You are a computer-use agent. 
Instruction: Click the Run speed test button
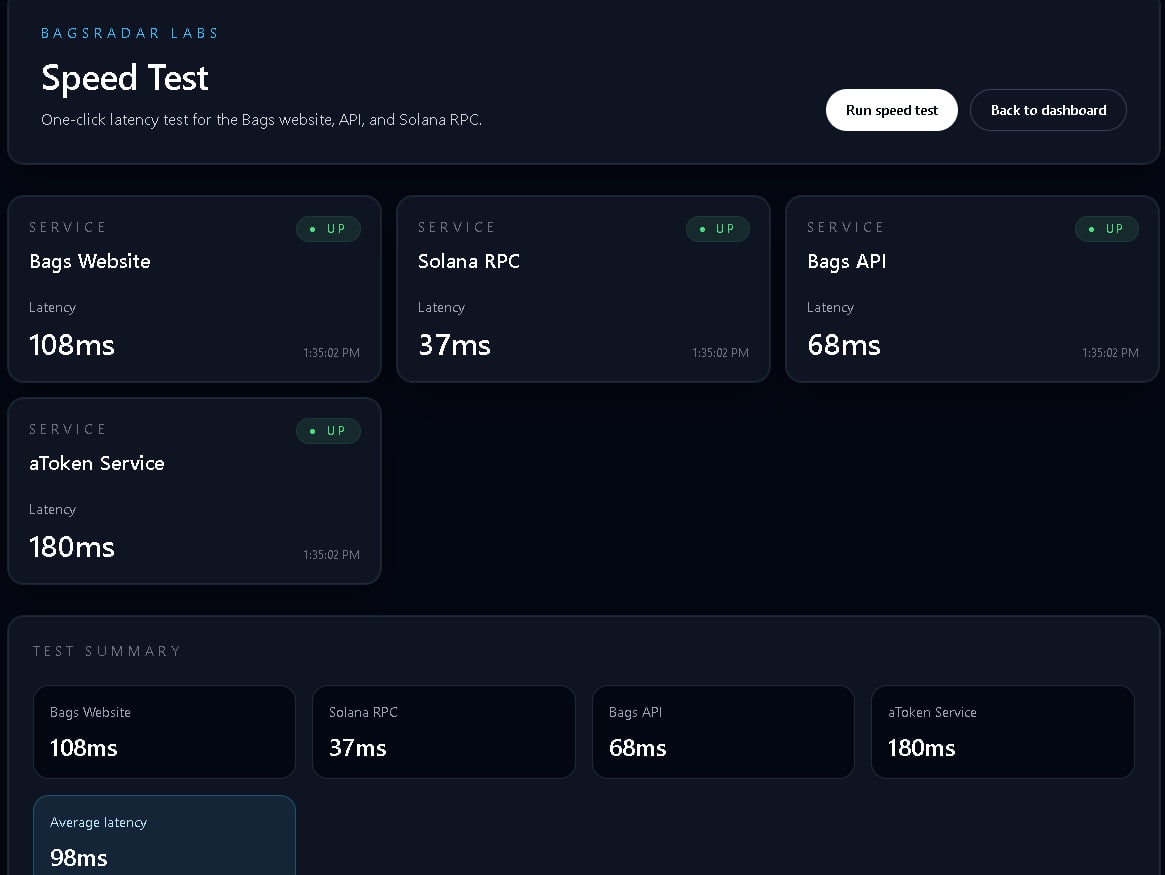click(x=892, y=110)
